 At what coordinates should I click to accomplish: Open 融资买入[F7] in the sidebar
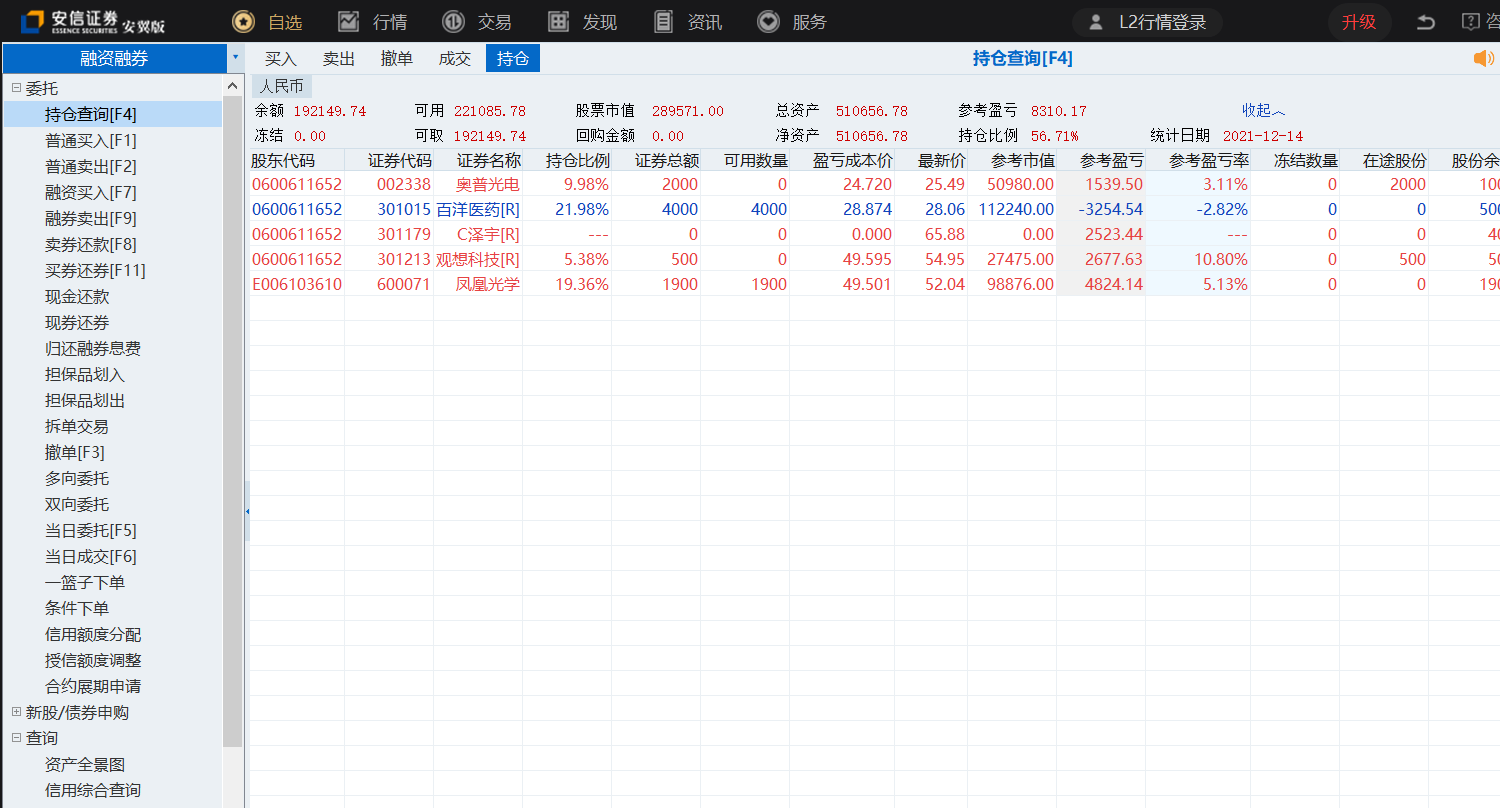click(91, 192)
